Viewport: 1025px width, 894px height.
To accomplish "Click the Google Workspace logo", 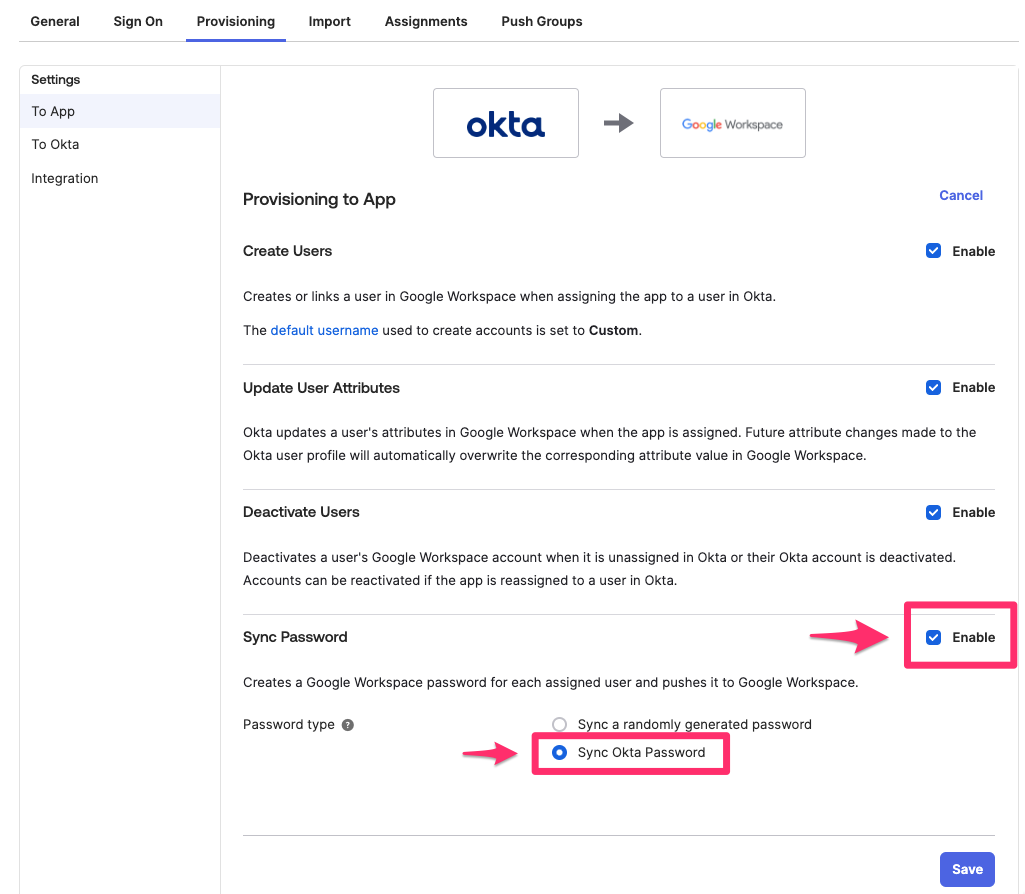I will tap(732, 122).
